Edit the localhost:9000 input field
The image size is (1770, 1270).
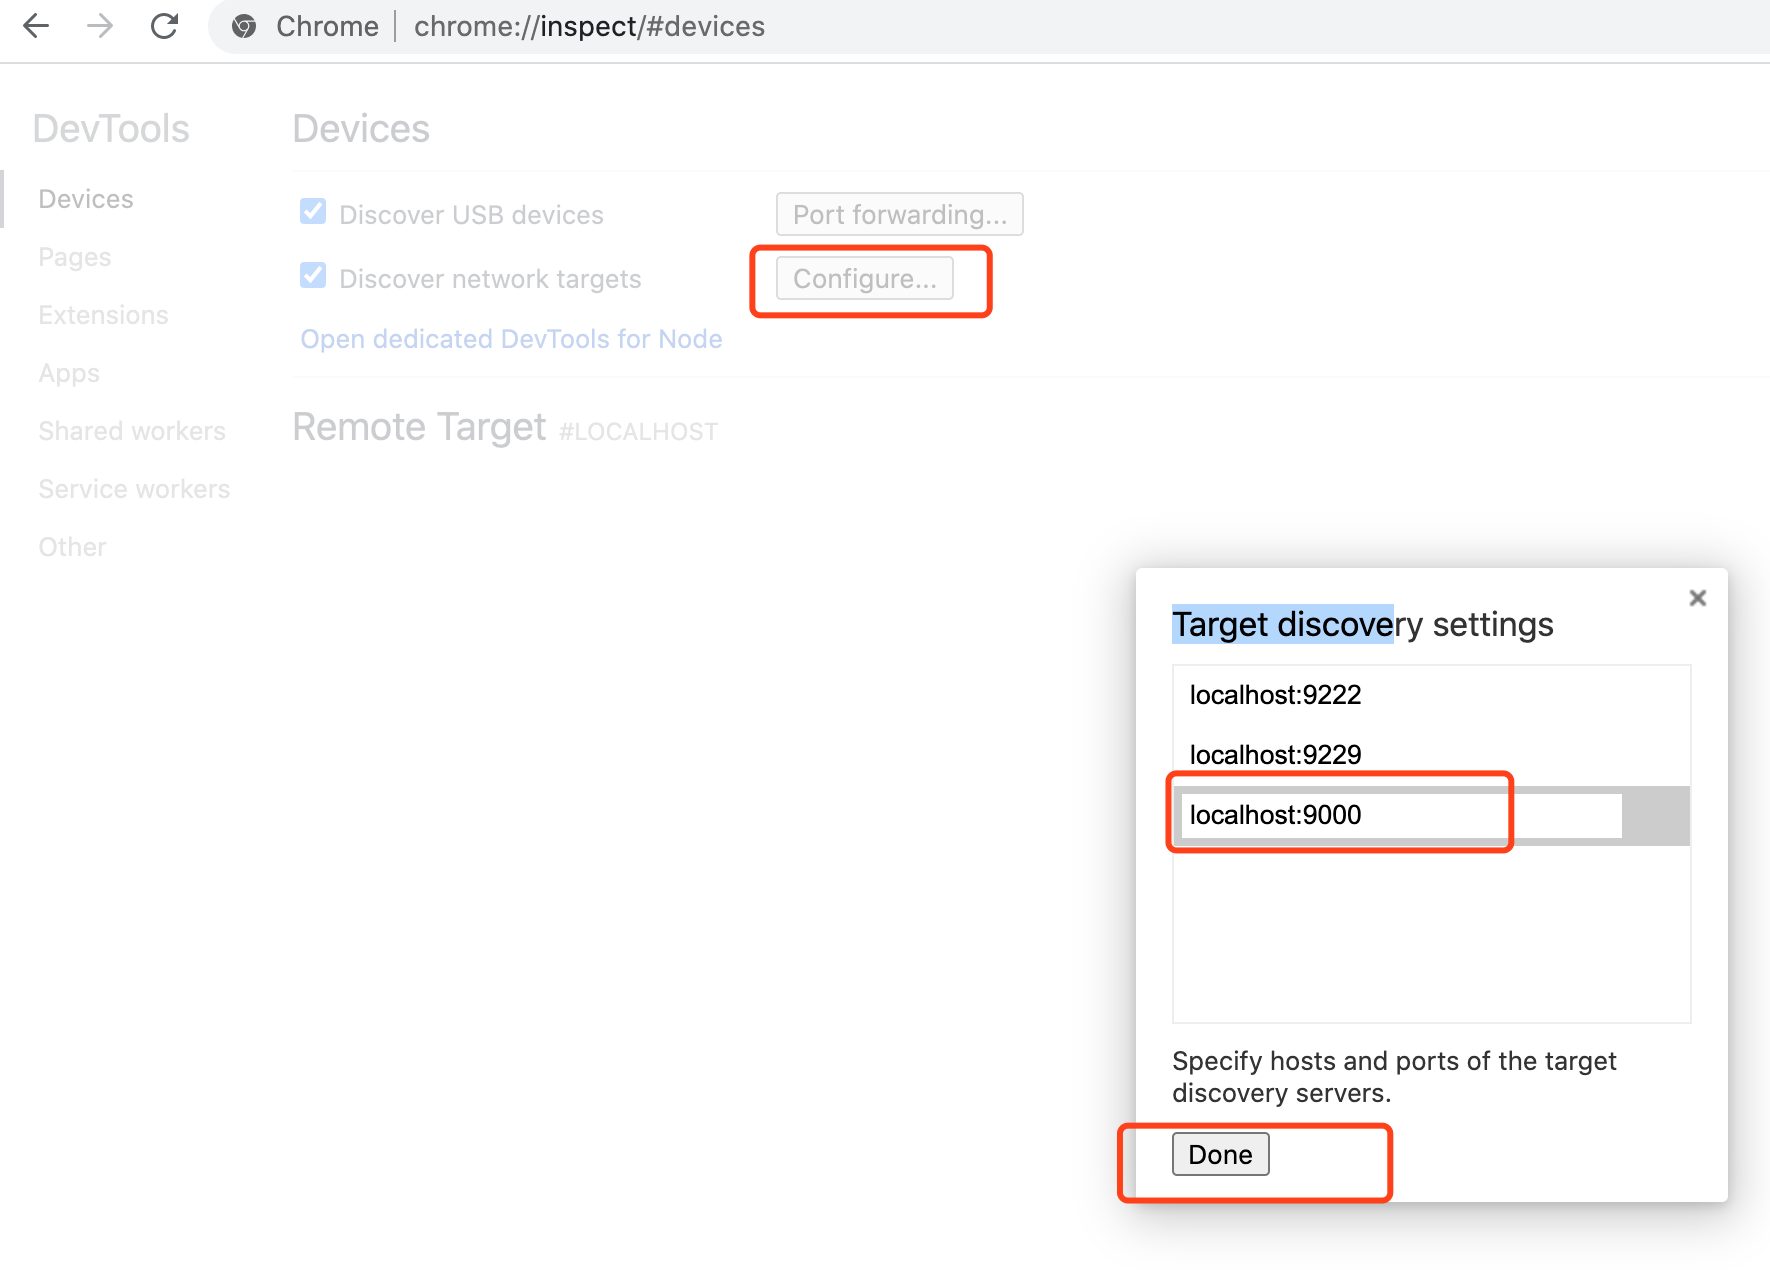click(1400, 815)
